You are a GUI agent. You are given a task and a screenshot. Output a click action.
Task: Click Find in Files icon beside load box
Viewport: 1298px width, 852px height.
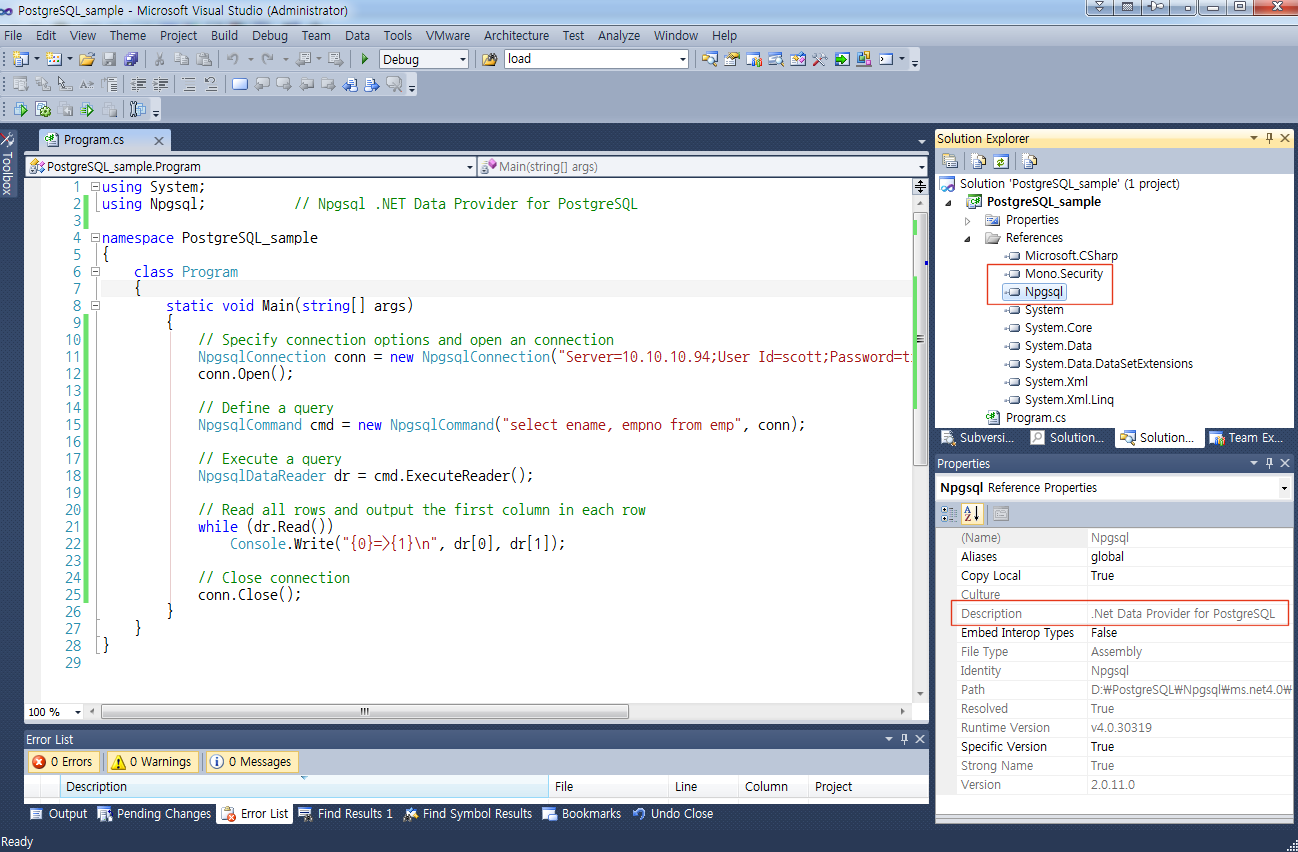(x=489, y=59)
